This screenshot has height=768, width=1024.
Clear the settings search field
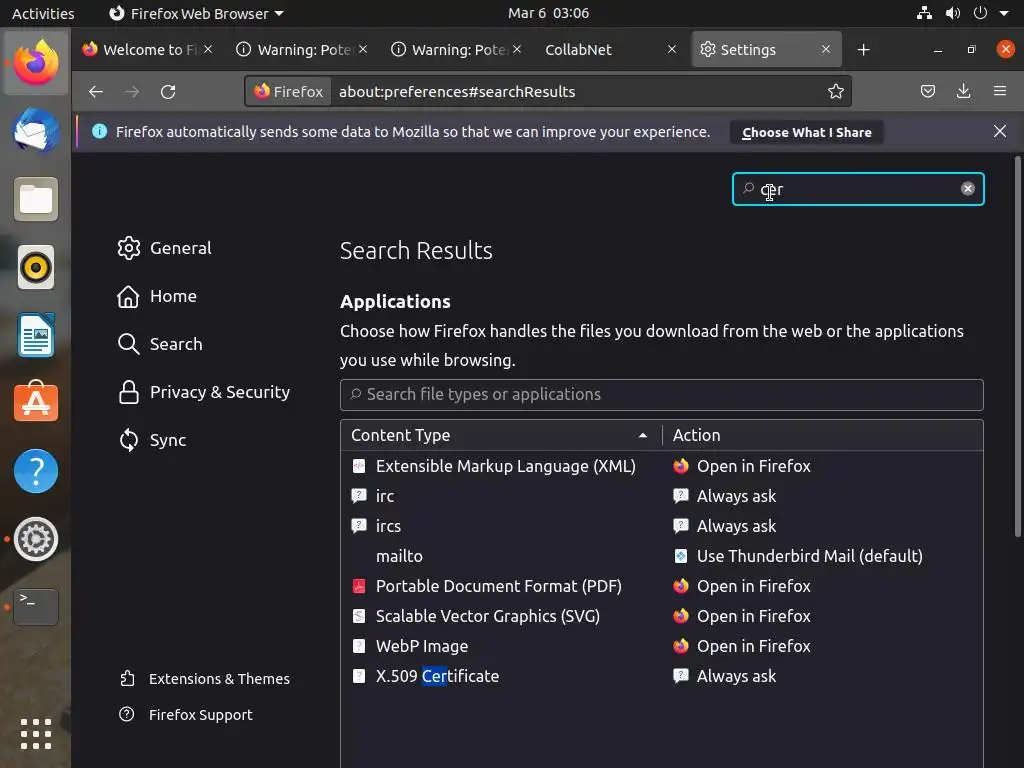[968, 189]
